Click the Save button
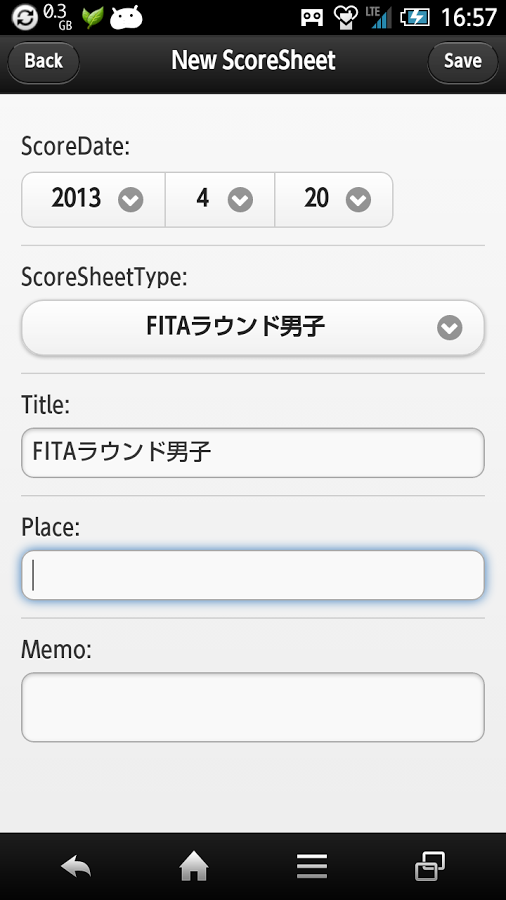Image resolution: width=506 pixels, height=900 pixels. tap(463, 61)
